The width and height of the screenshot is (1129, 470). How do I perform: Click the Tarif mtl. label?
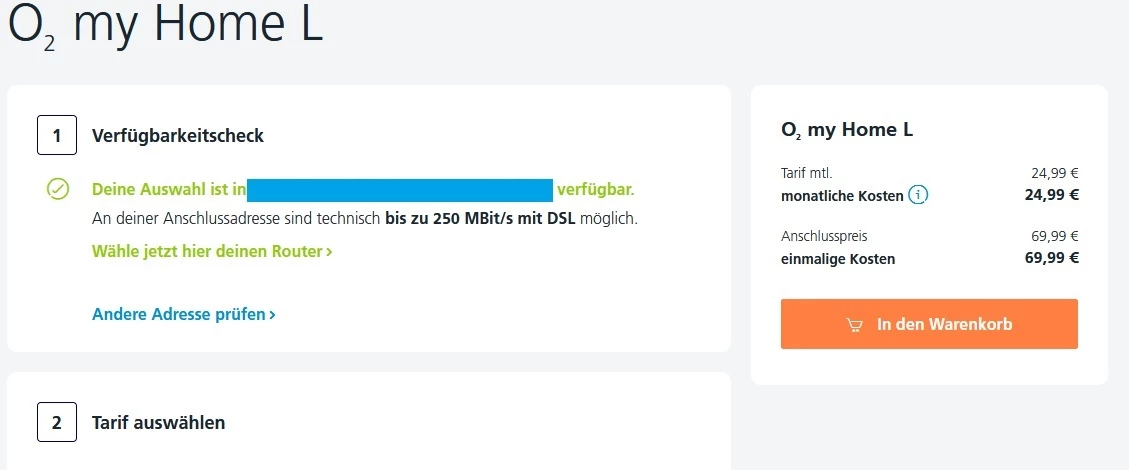pos(806,173)
